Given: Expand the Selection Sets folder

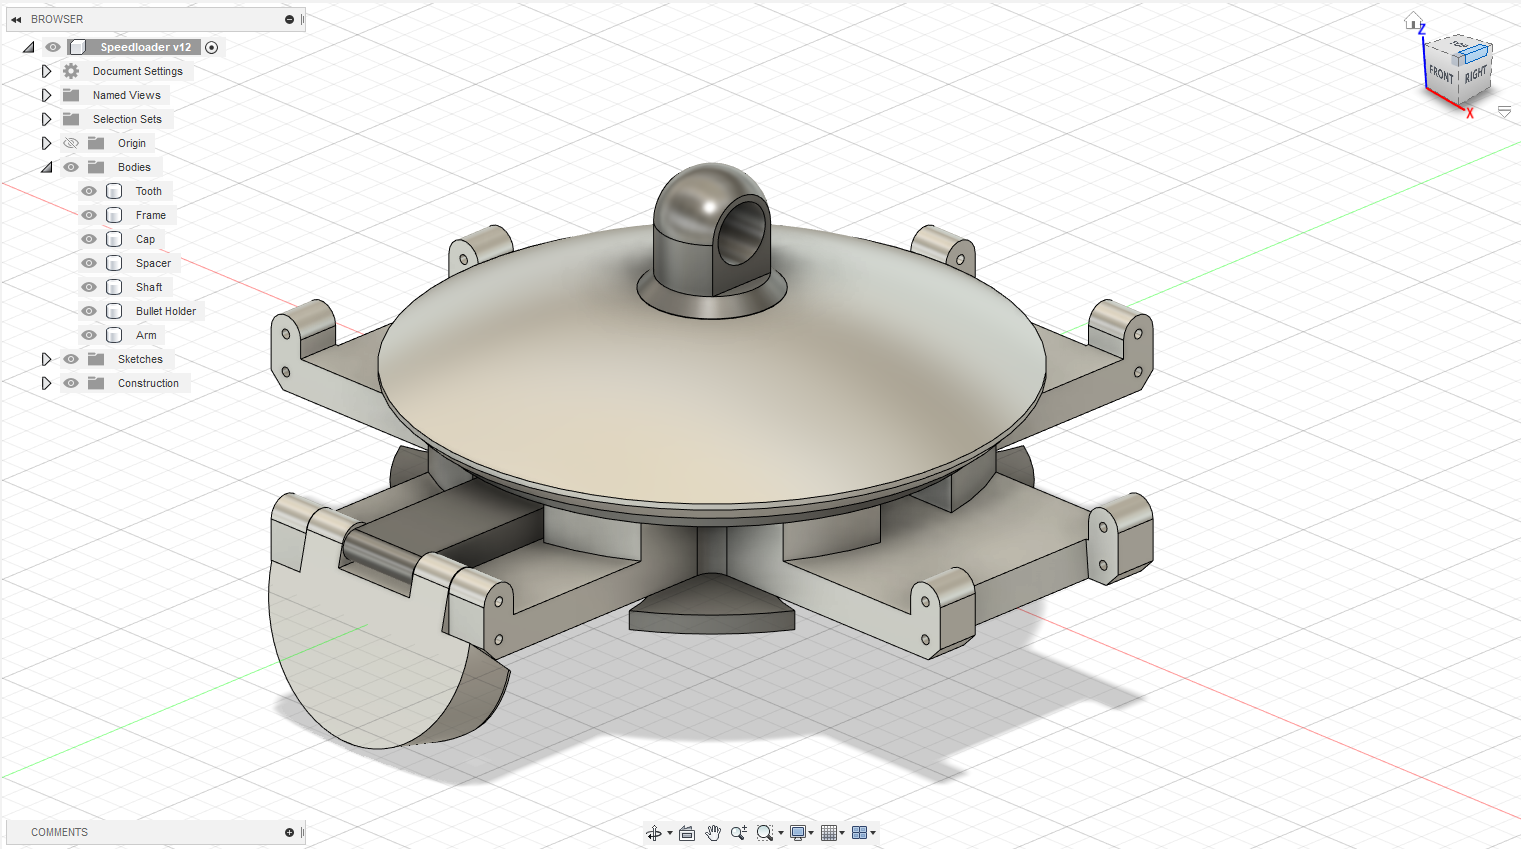Looking at the screenshot, I should (x=46, y=119).
